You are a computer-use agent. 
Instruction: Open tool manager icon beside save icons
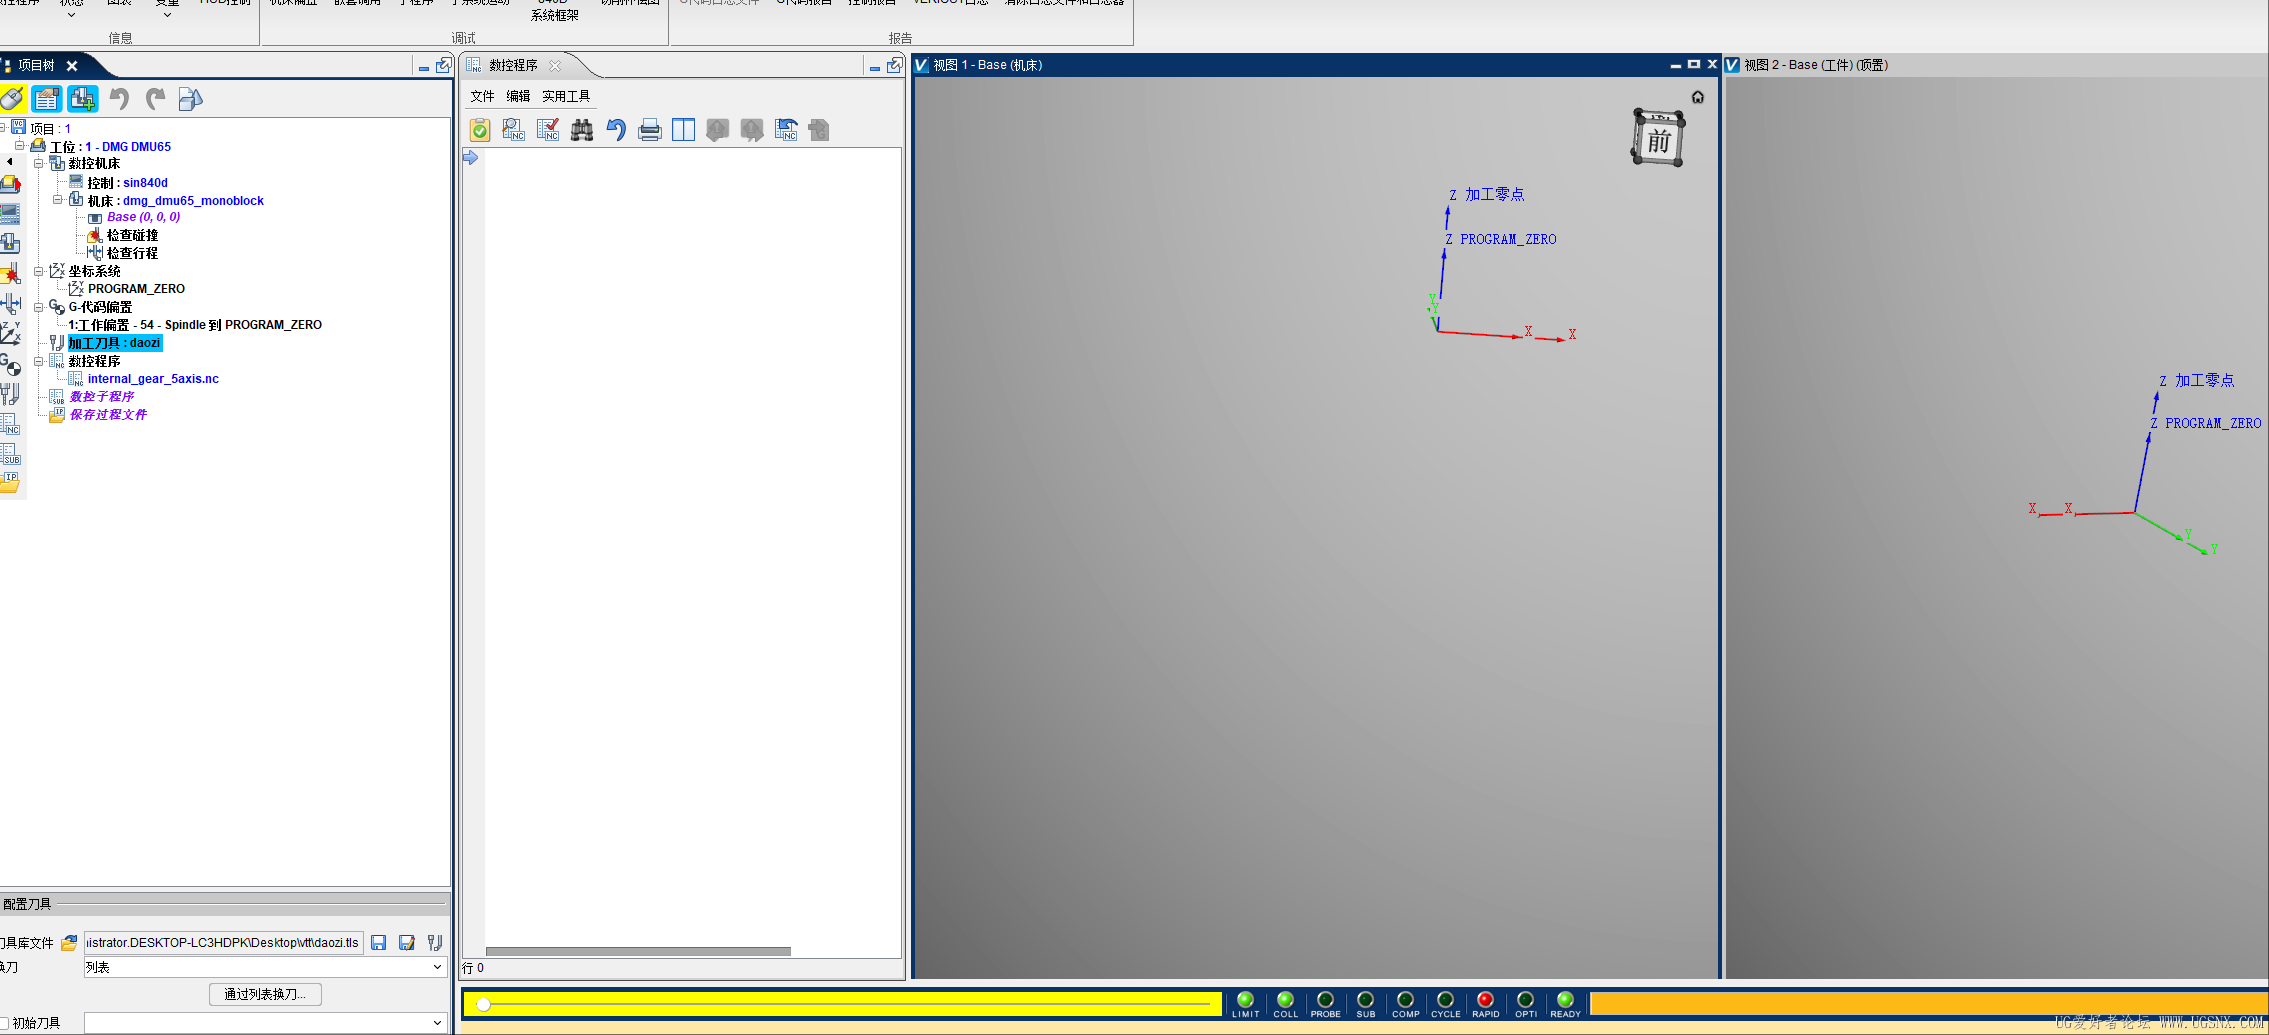[x=435, y=943]
